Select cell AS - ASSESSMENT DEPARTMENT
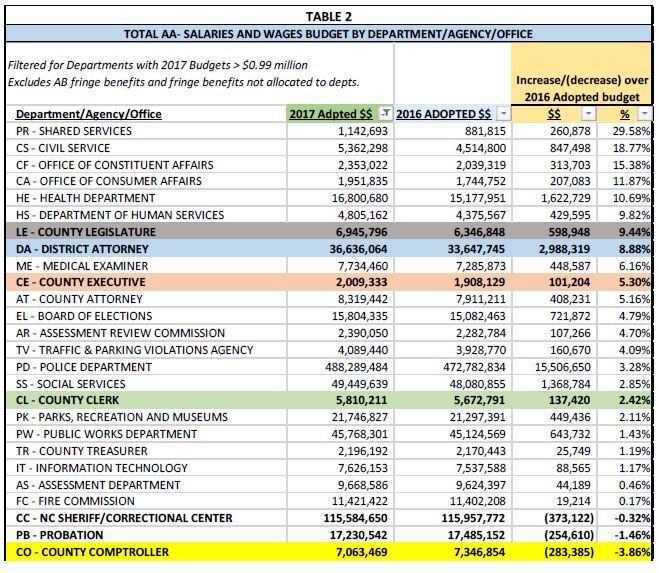The height and width of the screenshot is (573, 659). [x=147, y=485]
